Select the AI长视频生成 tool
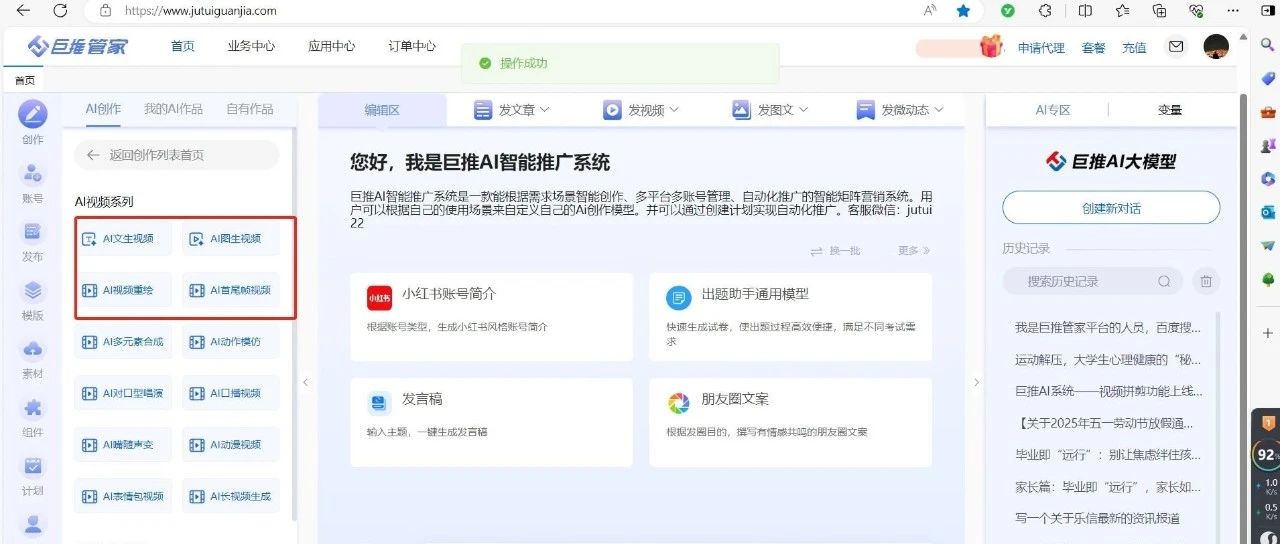 pos(232,496)
